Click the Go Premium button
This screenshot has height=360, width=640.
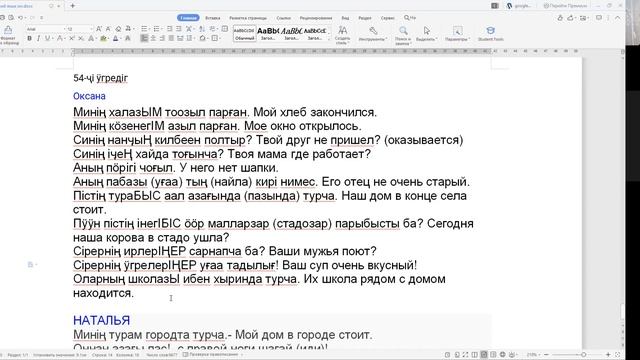click(x=565, y=6)
